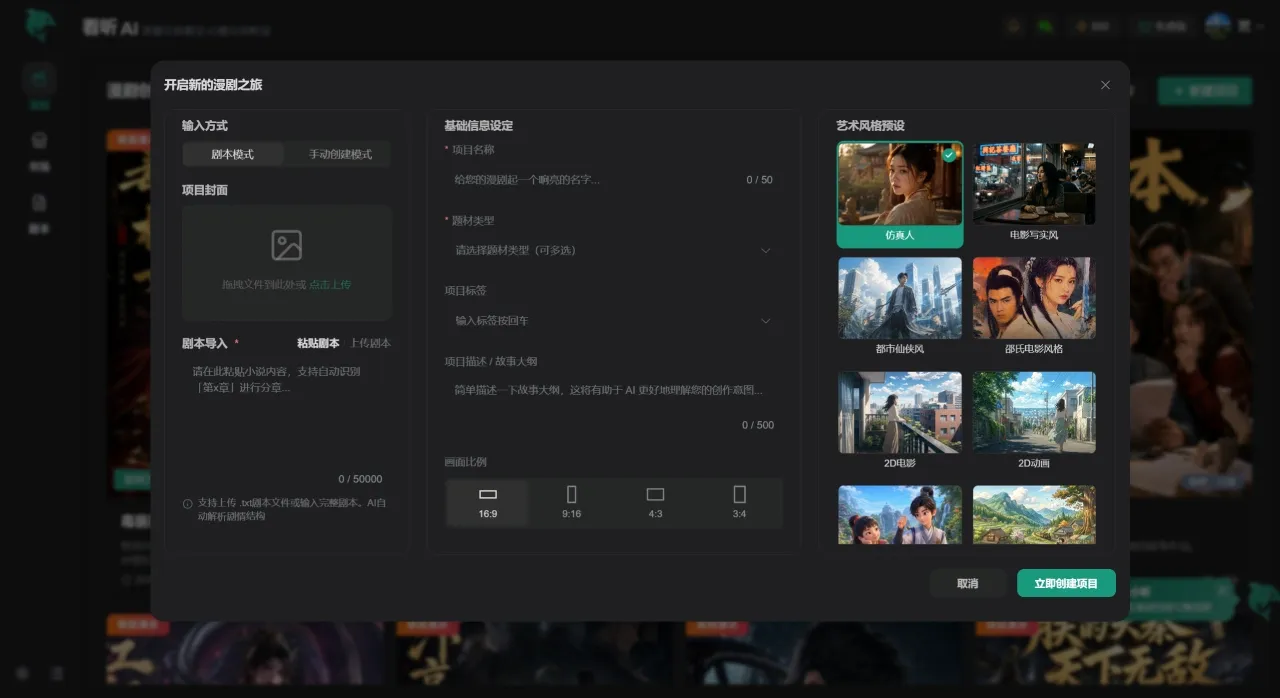Click the dolphin logo in background page
The height and width of the screenshot is (698, 1280).
(x=40, y=26)
